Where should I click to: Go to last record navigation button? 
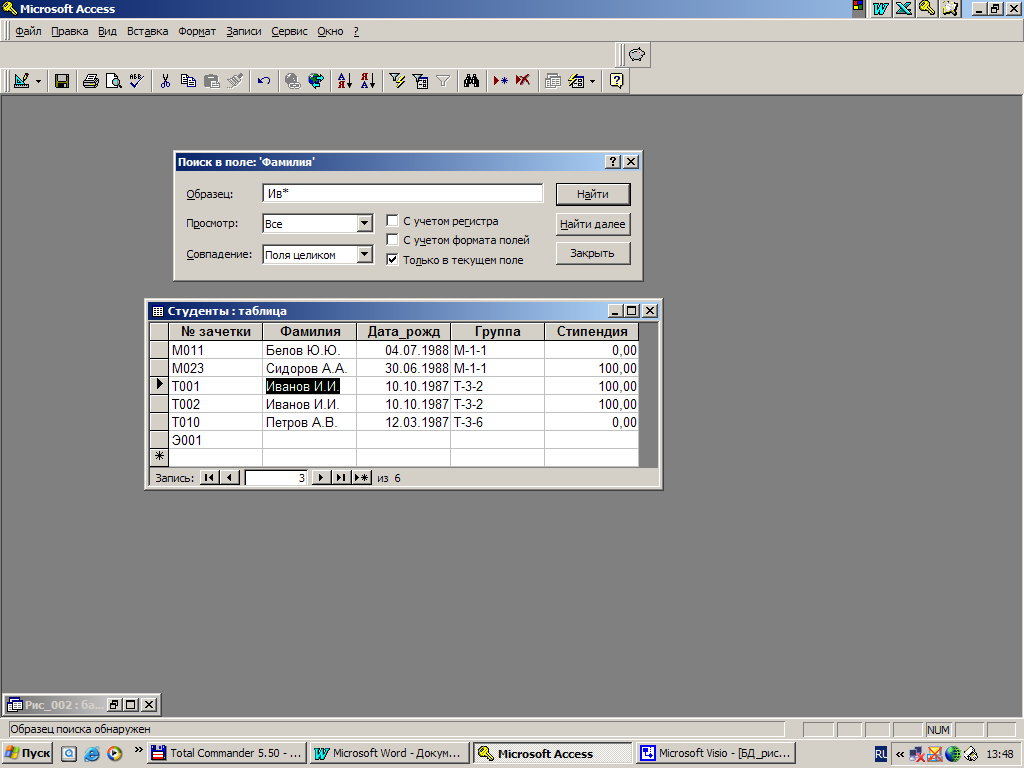[x=341, y=477]
